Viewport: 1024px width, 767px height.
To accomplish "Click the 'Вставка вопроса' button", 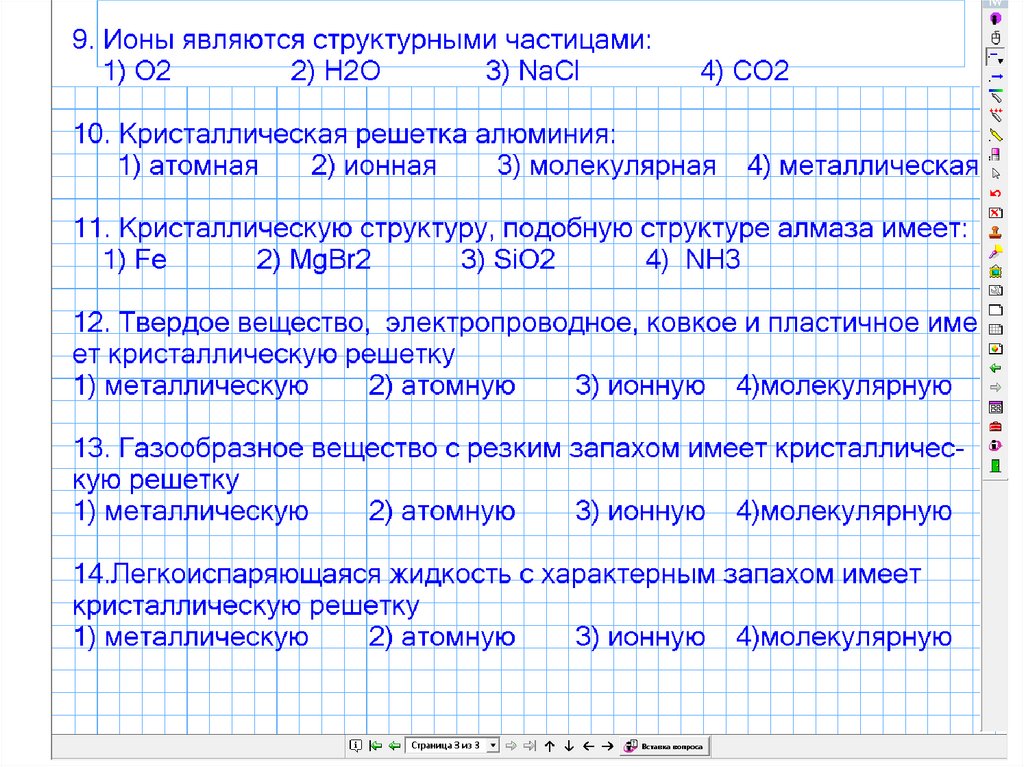I will point(665,745).
